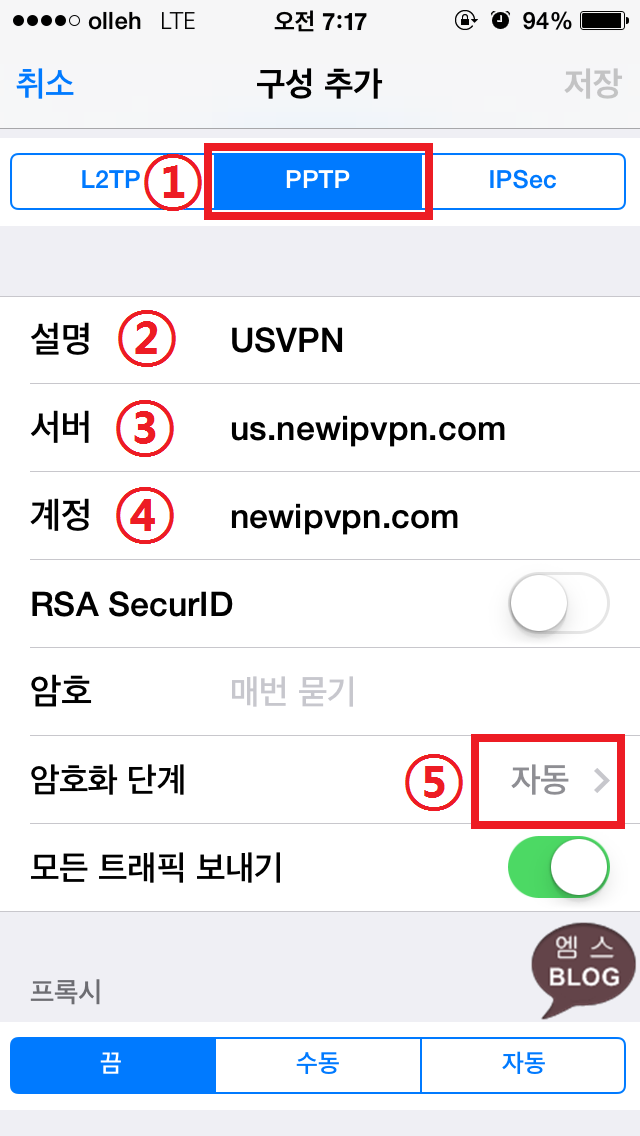Tap the battery icon in status bar
This screenshot has height=1136, width=640.
click(603, 21)
